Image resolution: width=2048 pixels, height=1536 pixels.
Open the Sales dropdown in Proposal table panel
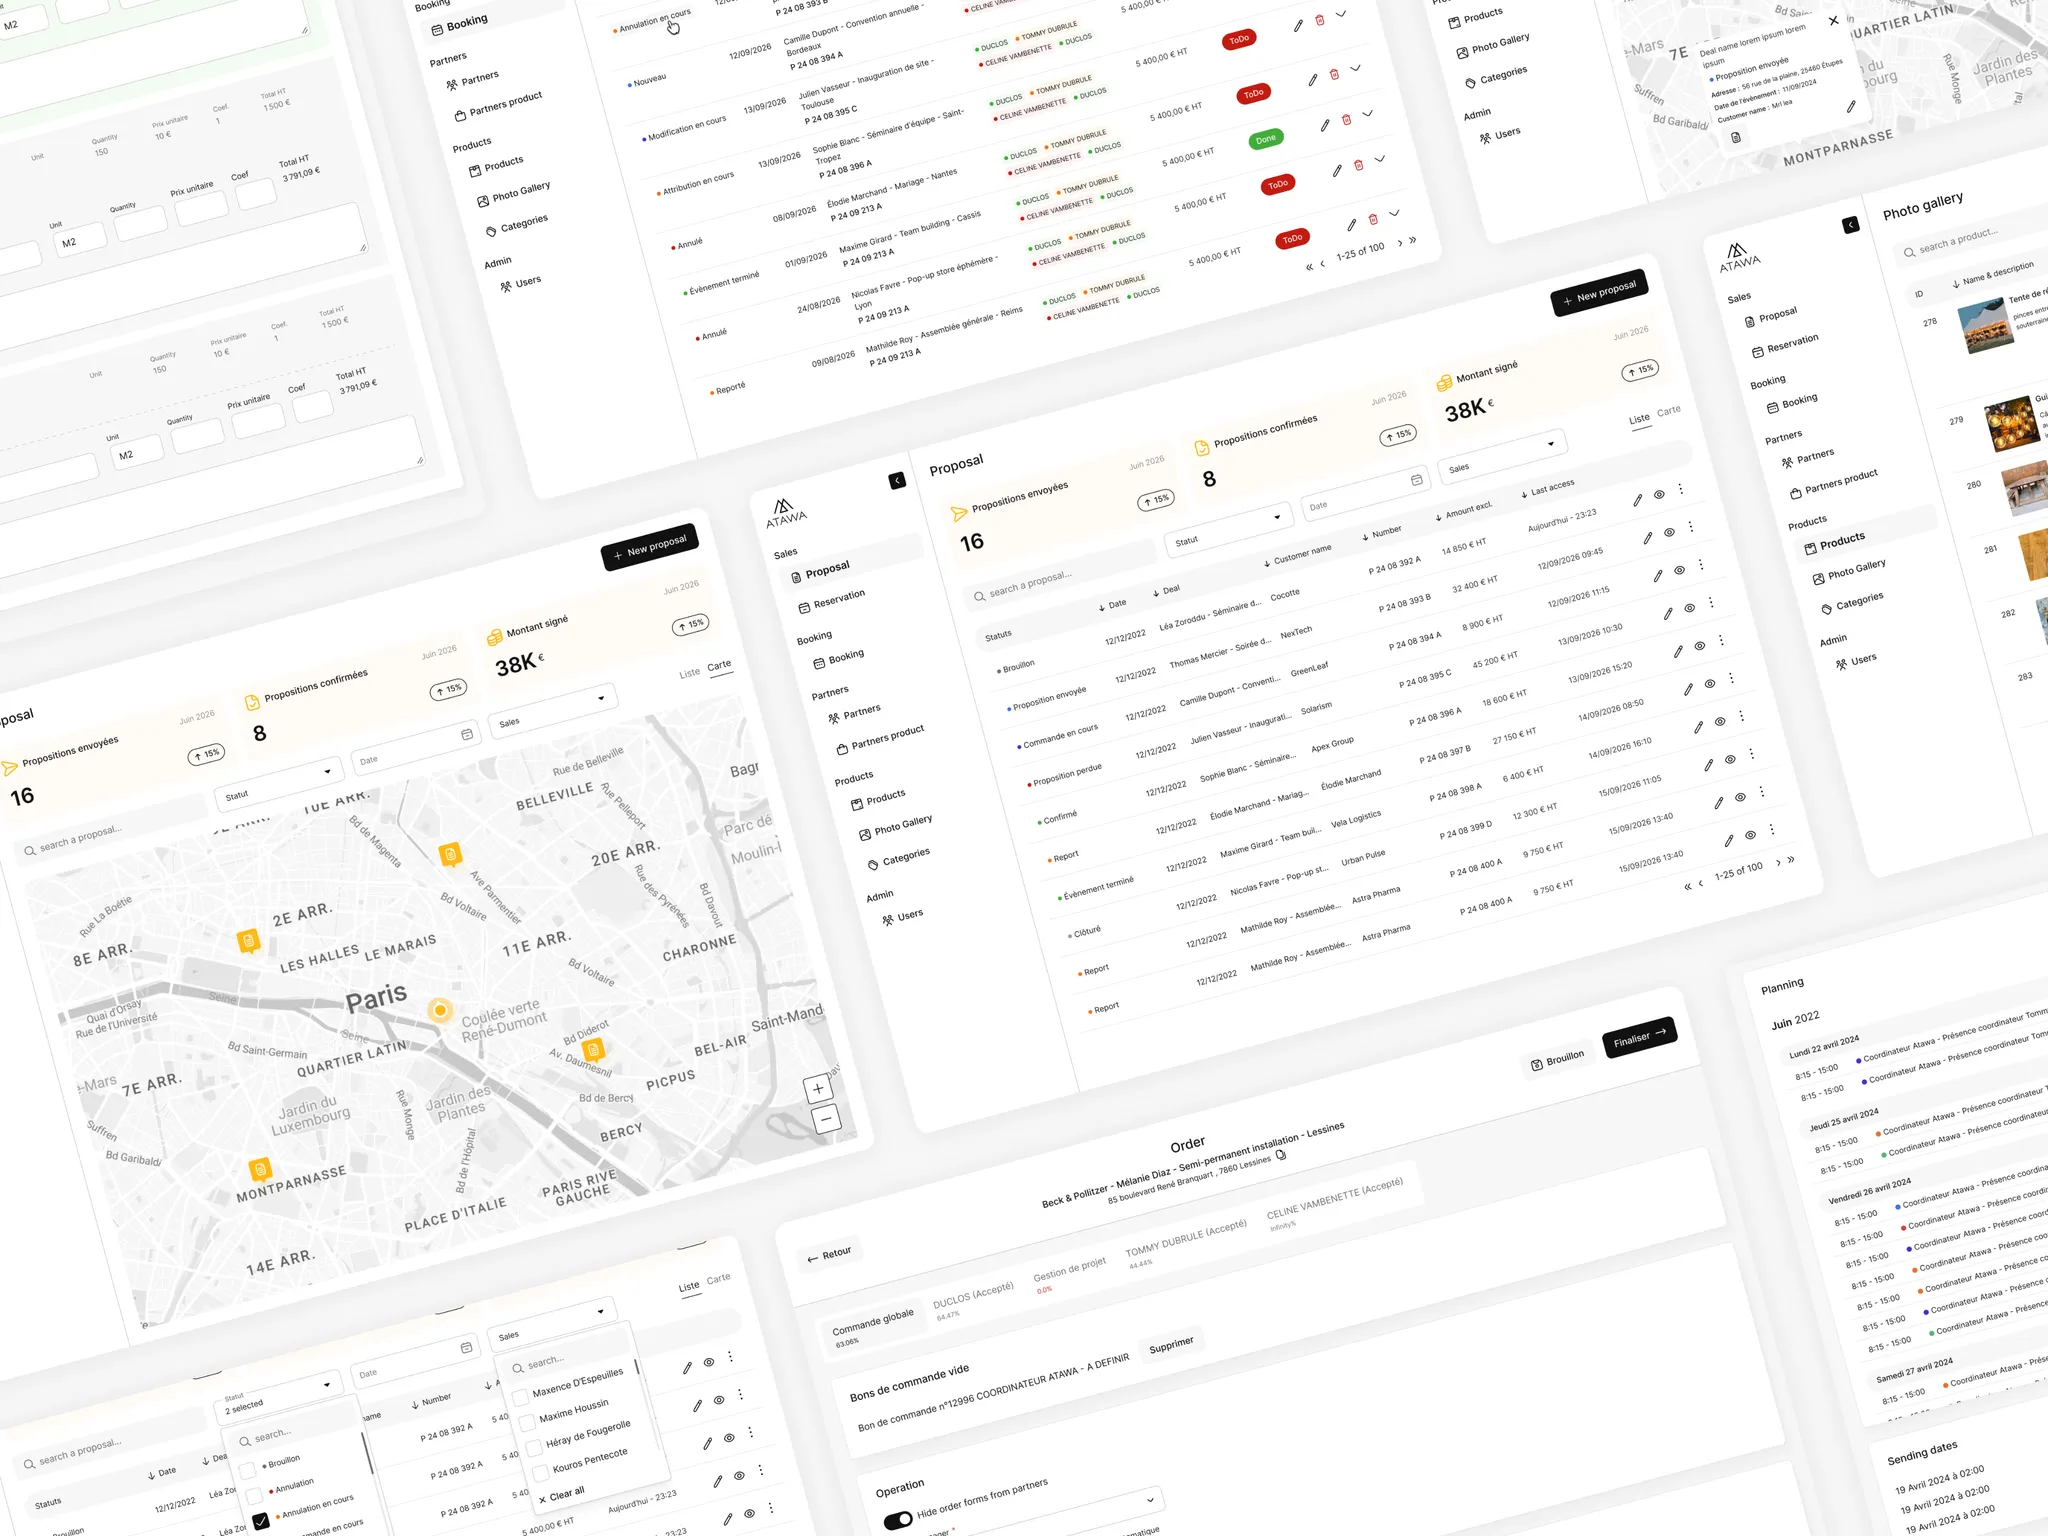1503,456
